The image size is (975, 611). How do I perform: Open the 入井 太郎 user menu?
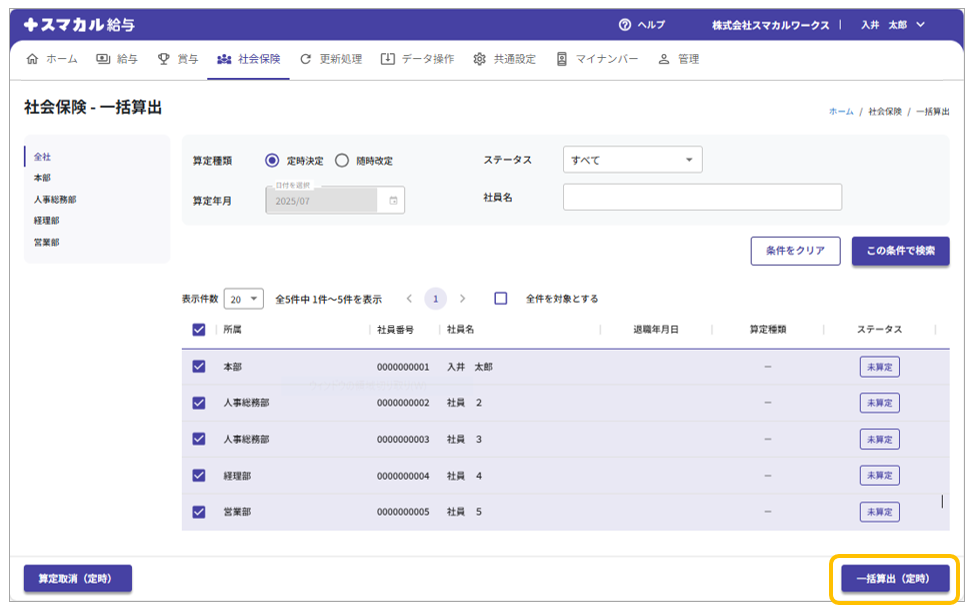click(x=893, y=25)
